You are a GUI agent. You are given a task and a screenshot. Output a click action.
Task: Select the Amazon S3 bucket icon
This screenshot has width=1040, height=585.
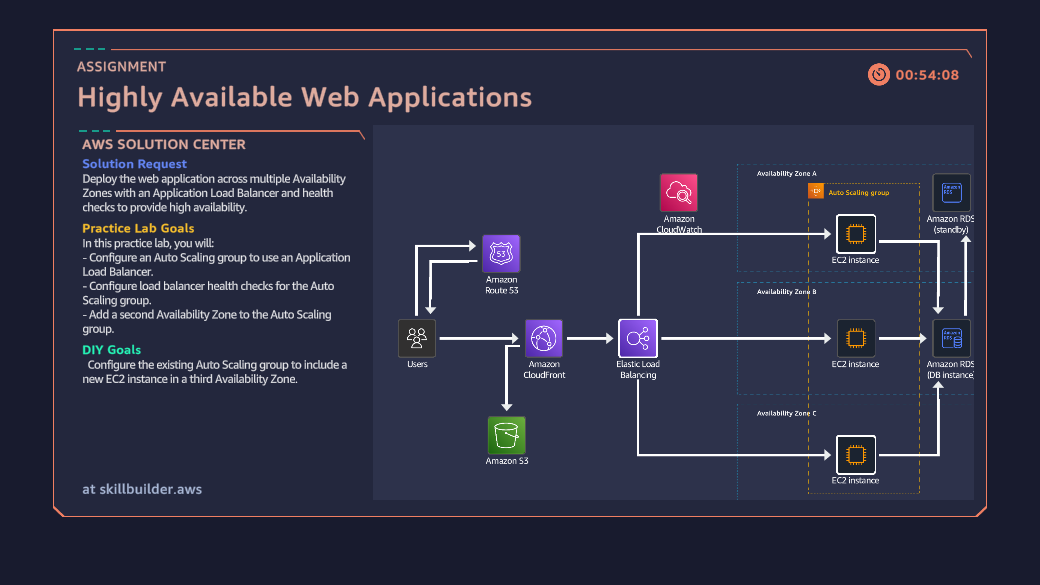(x=507, y=435)
